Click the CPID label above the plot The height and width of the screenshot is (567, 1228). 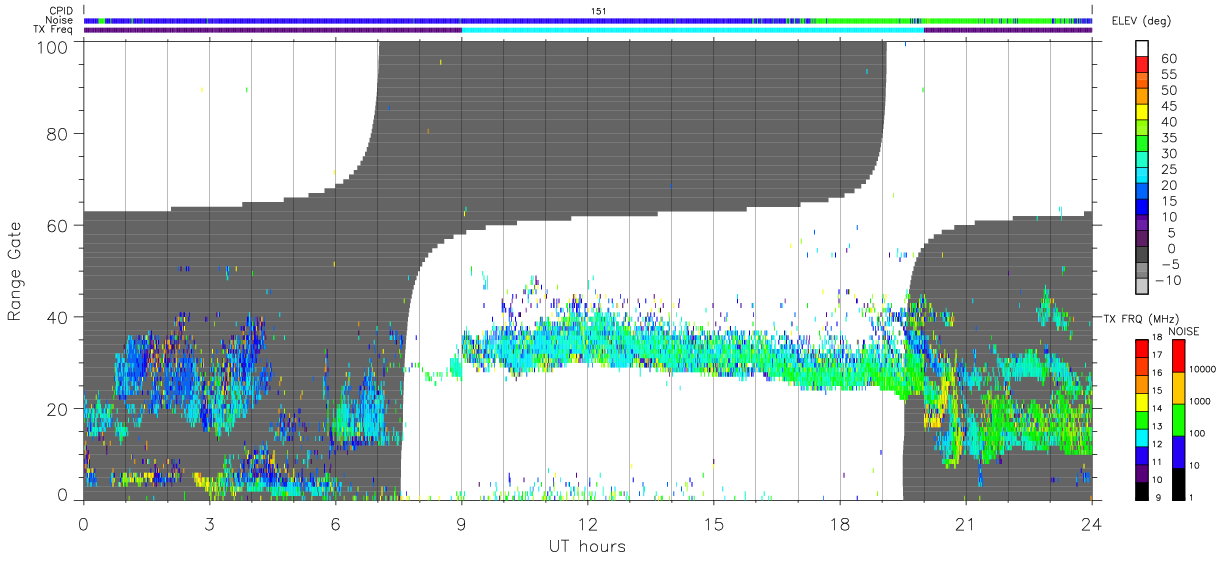(61, 11)
